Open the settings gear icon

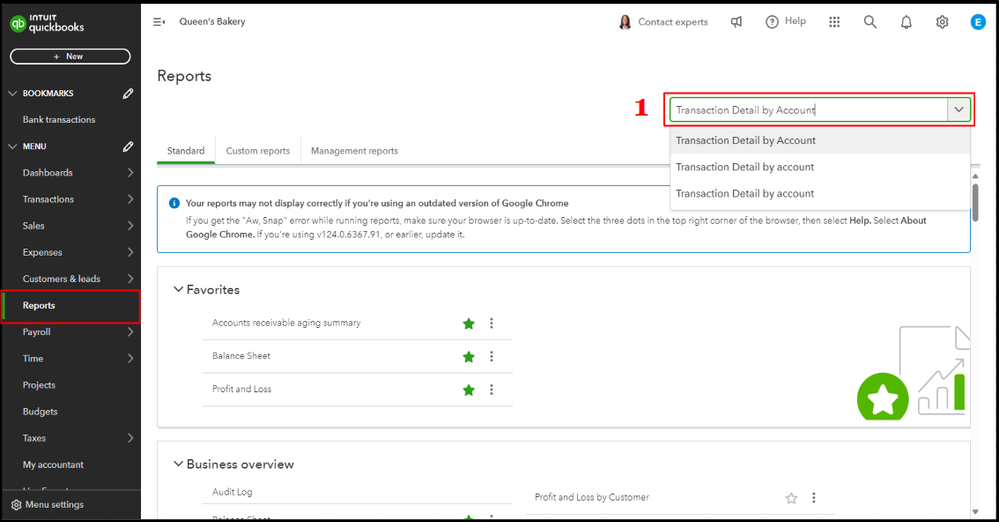pos(942,22)
